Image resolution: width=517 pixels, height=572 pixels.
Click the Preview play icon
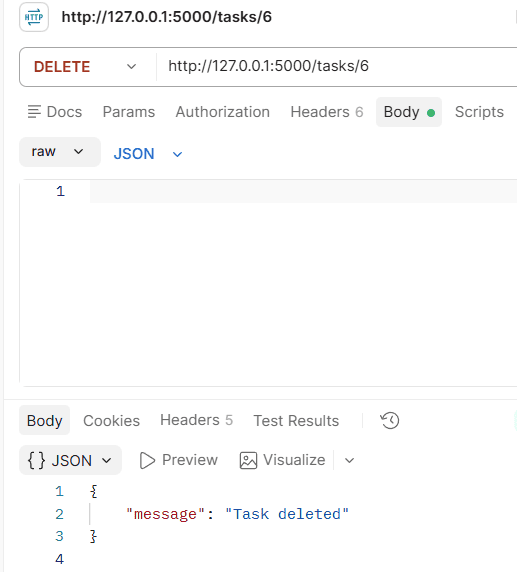(147, 460)
